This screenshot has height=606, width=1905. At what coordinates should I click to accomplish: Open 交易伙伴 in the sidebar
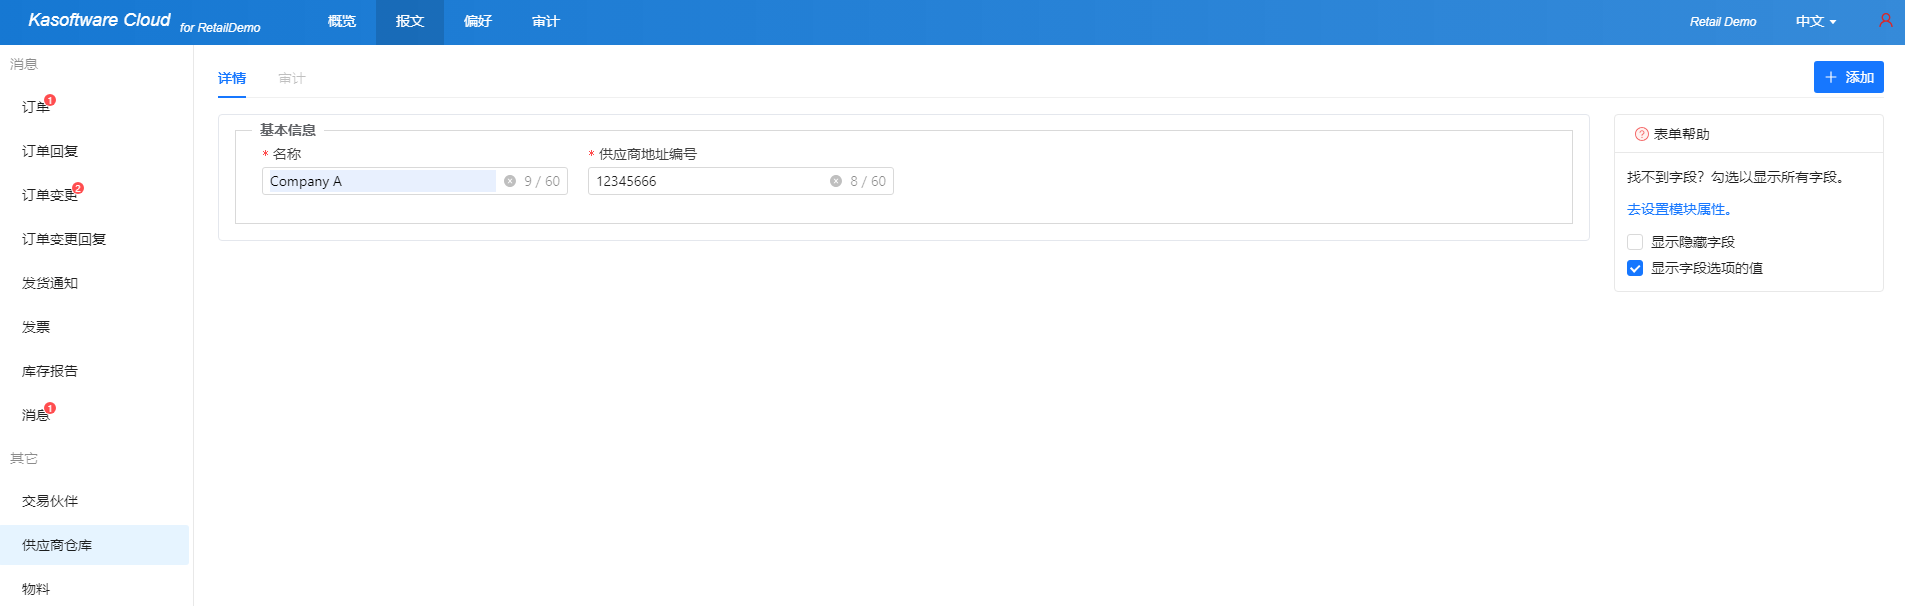[50, 501]
